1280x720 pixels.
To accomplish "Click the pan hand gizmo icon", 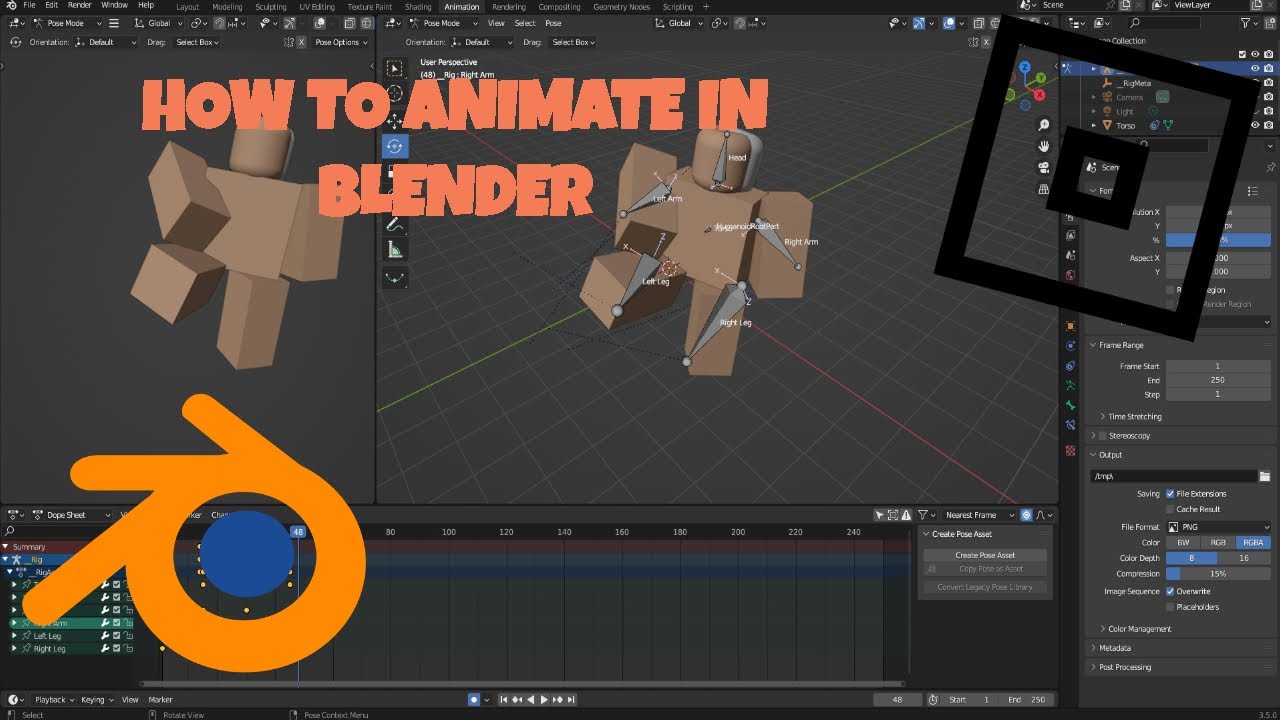I will 1044,146.
